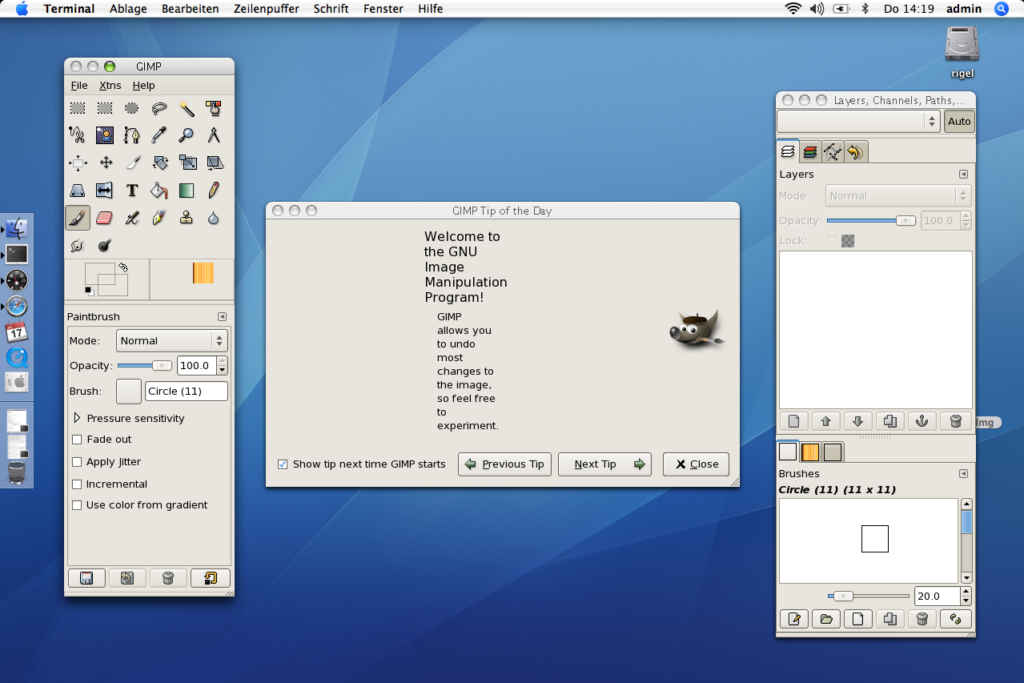Select the Smudge tool

77,246
